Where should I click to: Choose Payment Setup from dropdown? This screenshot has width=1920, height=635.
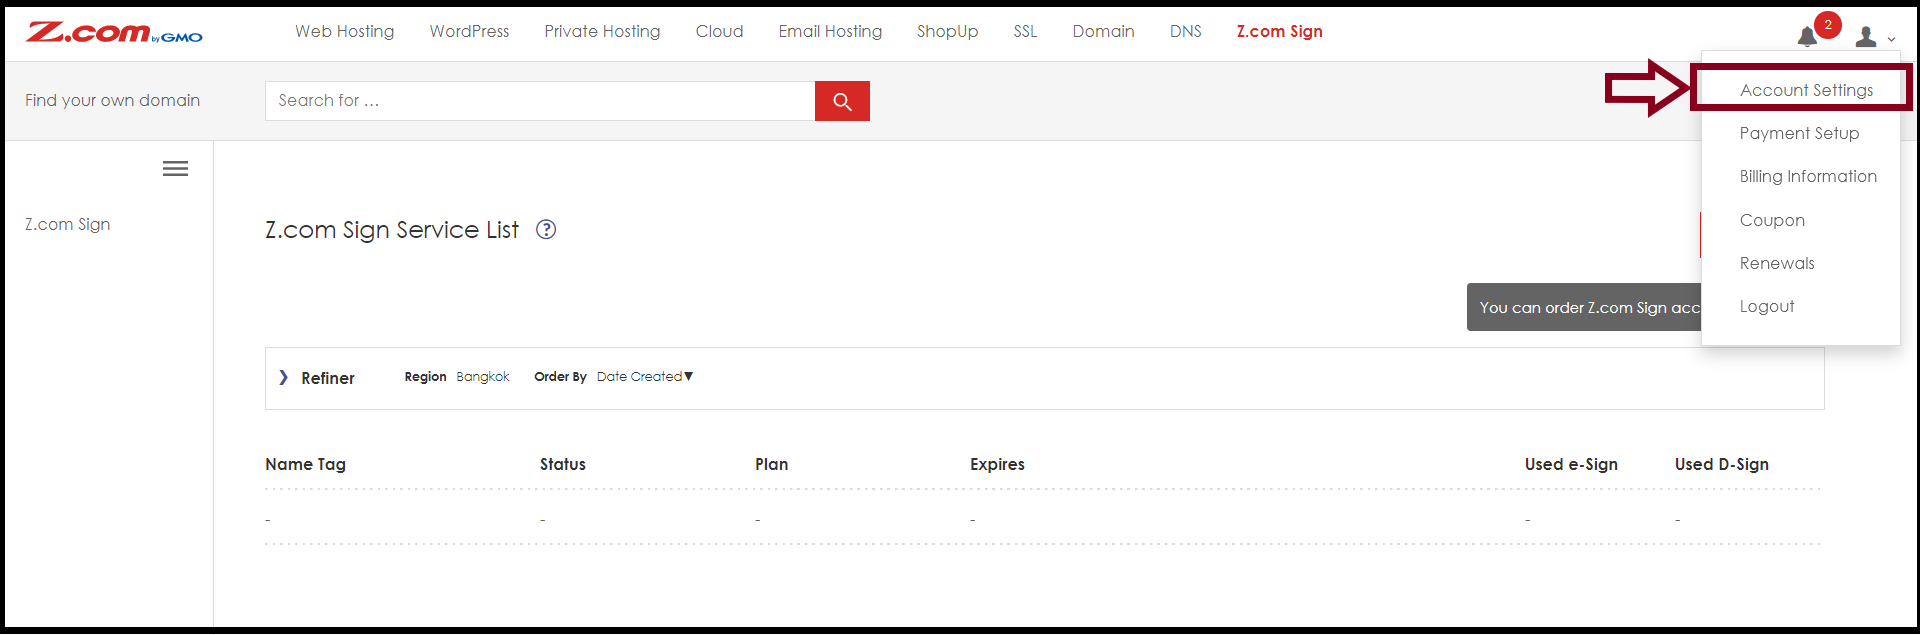tap(1799, 133)
